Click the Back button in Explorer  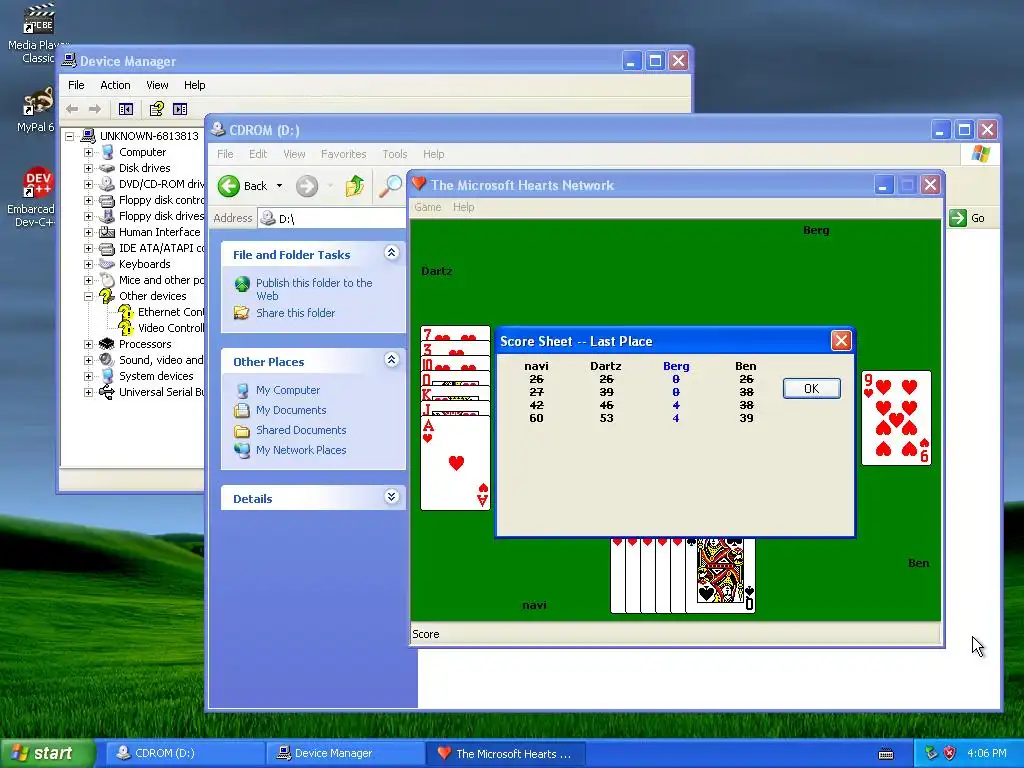click(x=242, y=186)
